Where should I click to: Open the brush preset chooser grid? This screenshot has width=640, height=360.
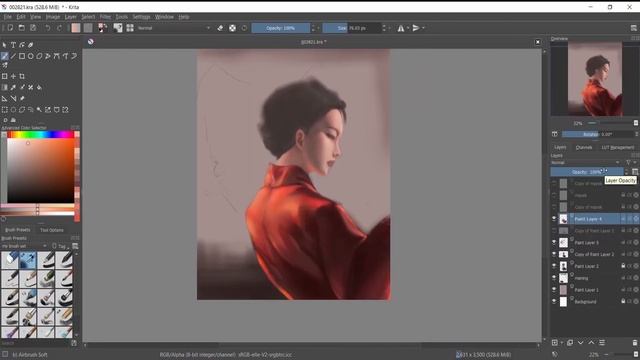click(x=130, y=28)
